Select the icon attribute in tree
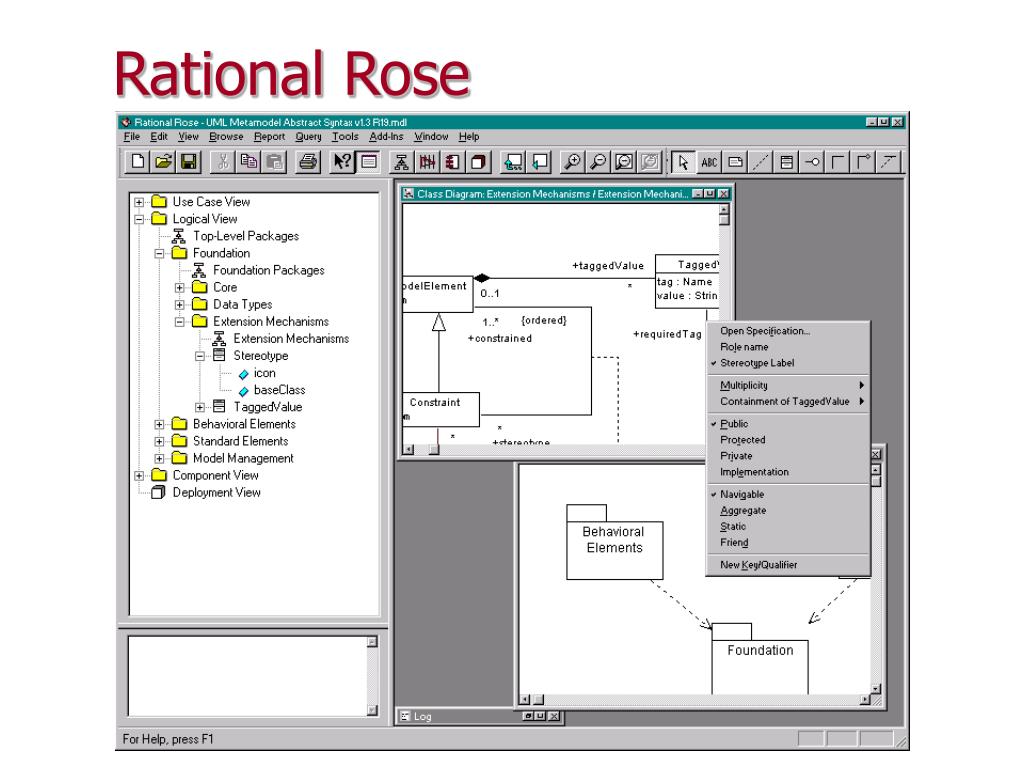The image size is (1024, 768). pyautogui.click(x=264, y=373)
